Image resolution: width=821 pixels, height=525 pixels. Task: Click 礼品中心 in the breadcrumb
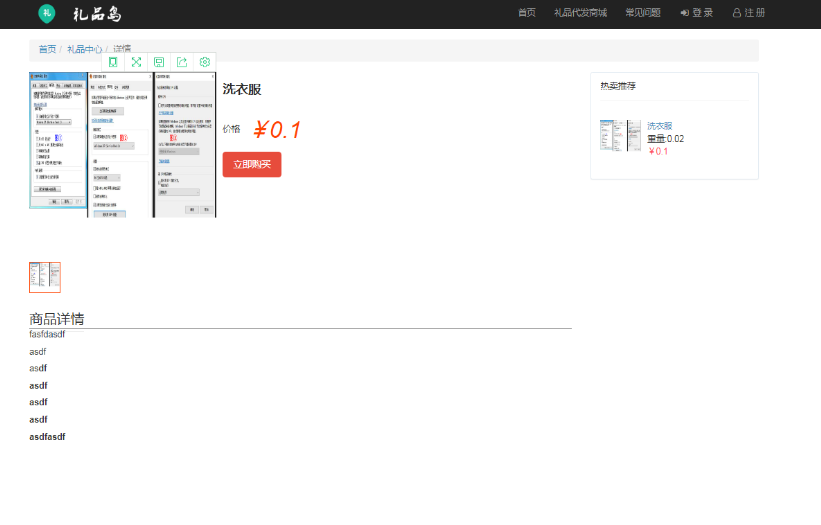tap(84, 49)
